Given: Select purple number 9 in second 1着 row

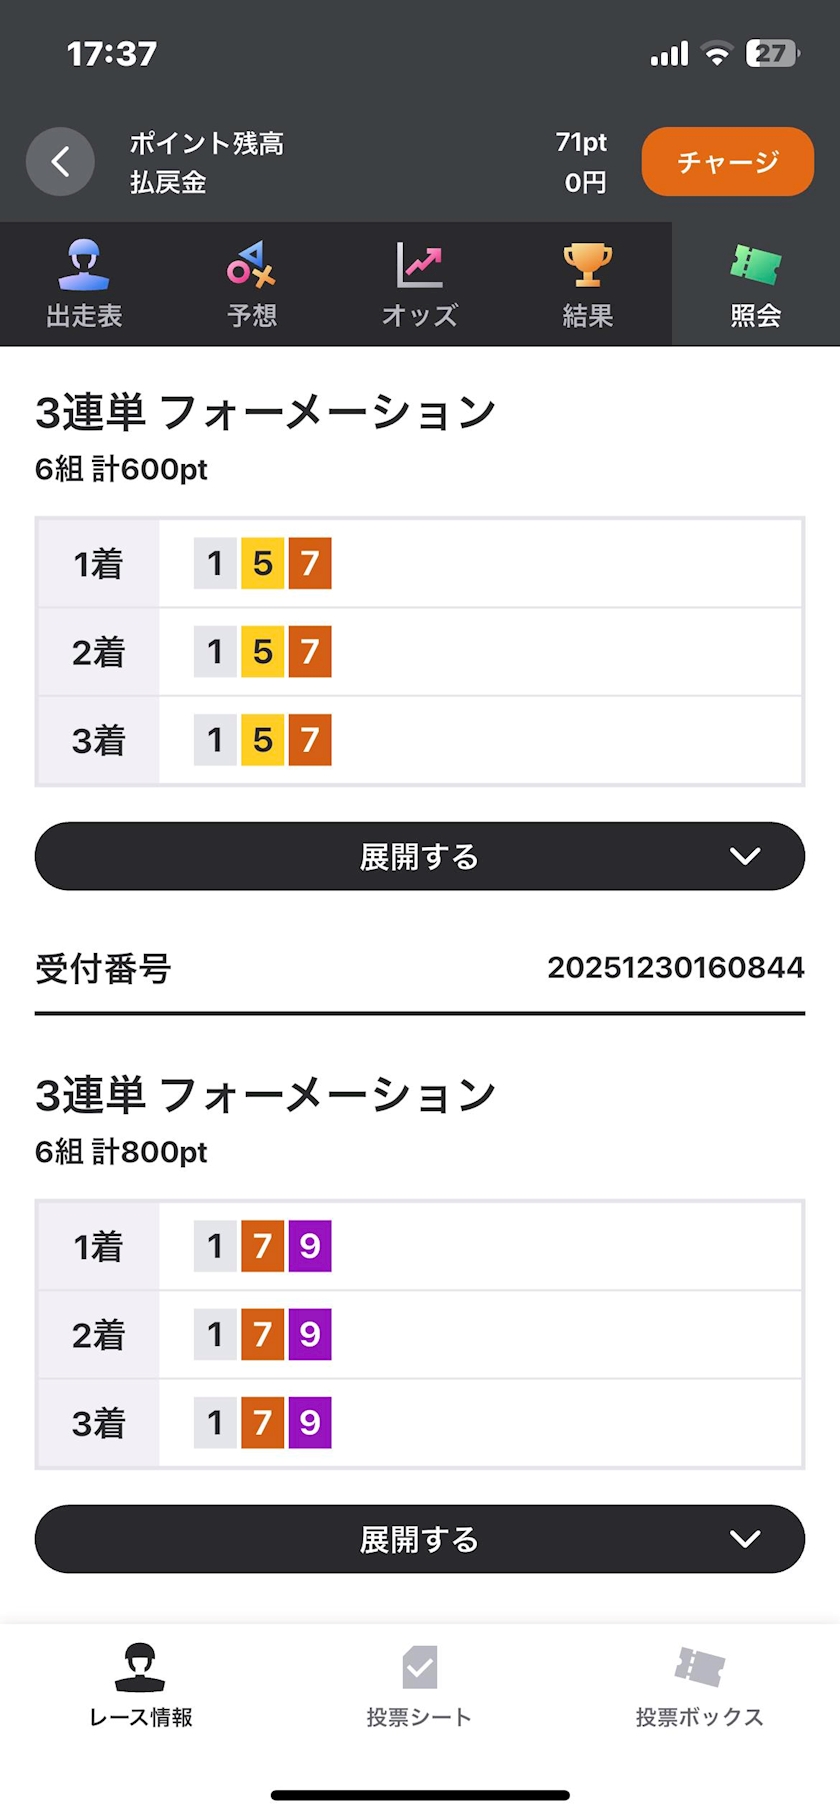Looking at the screenshot, I should [x=310, y=1246].
